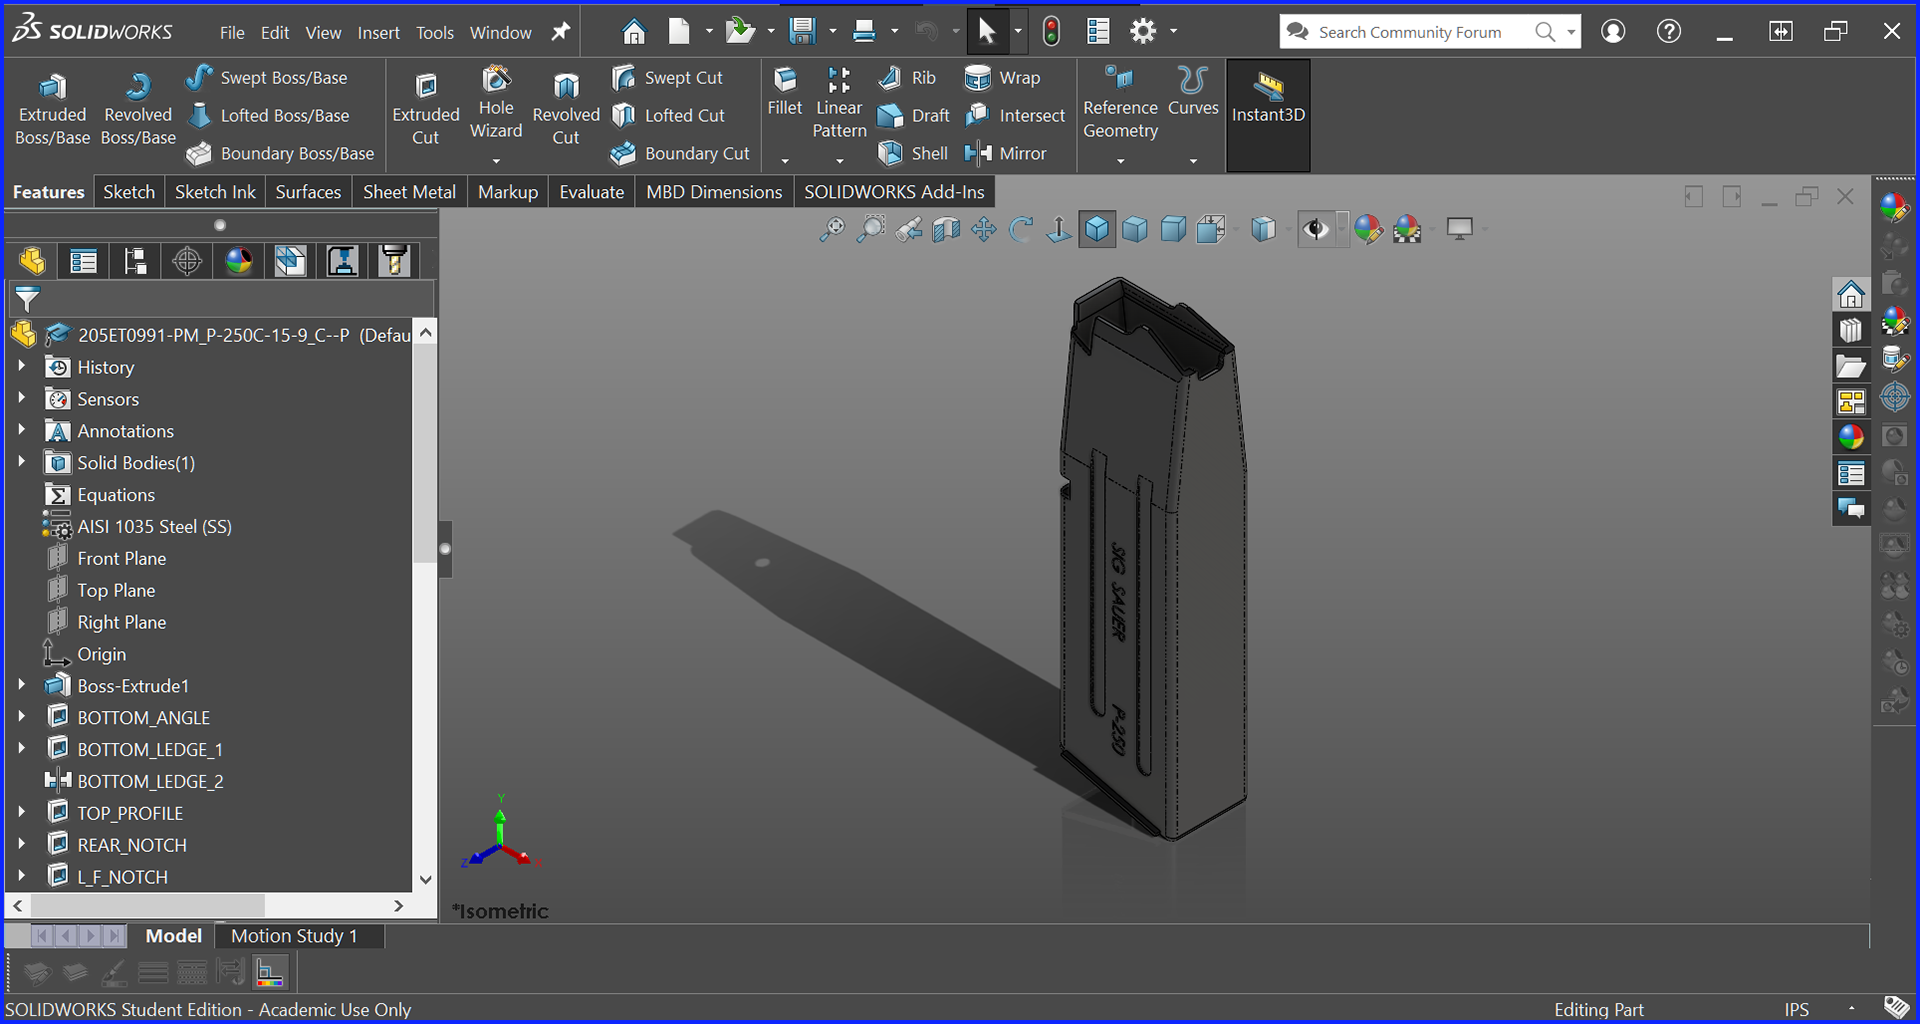Open Reference Geometry tool
1920x1024 pixels.
coord(1120,103)
